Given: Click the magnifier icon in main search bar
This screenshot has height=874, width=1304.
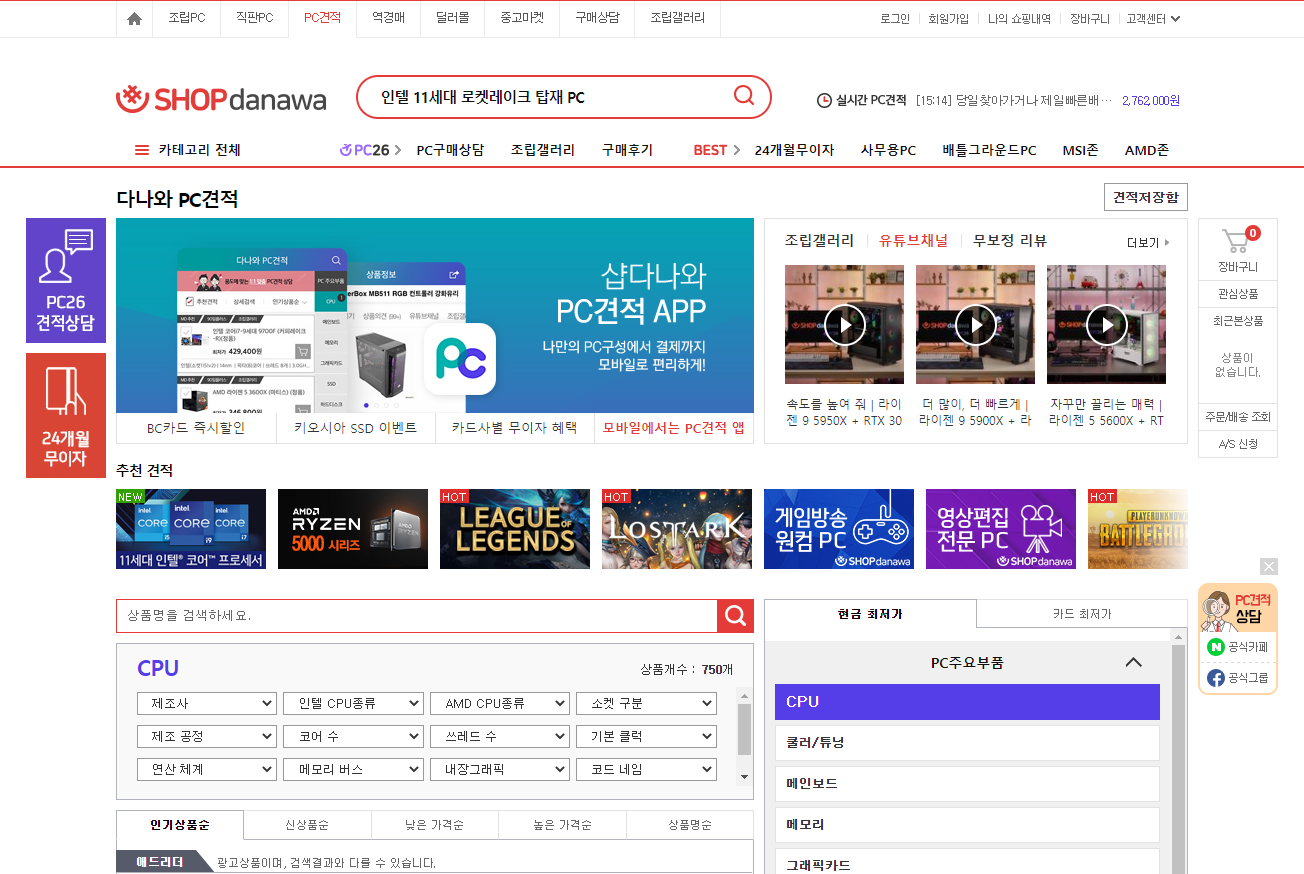Looking at the screenshot, I should point(744,96).
